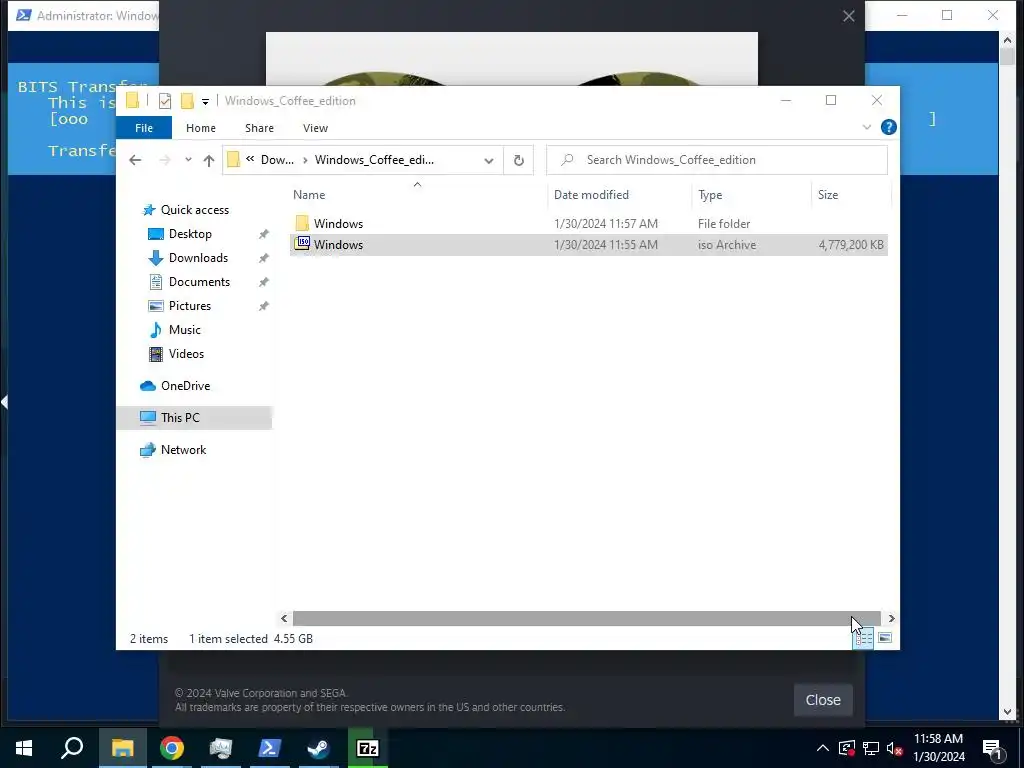Open Steam from the taskbar

point(319,748)
